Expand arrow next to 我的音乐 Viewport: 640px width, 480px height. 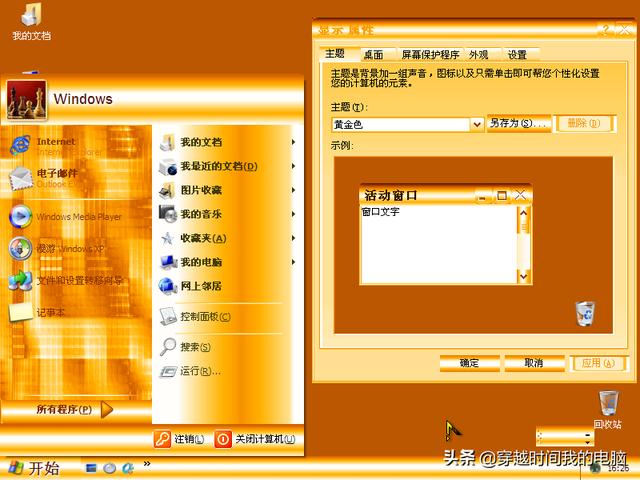click(x=293, y=214)
